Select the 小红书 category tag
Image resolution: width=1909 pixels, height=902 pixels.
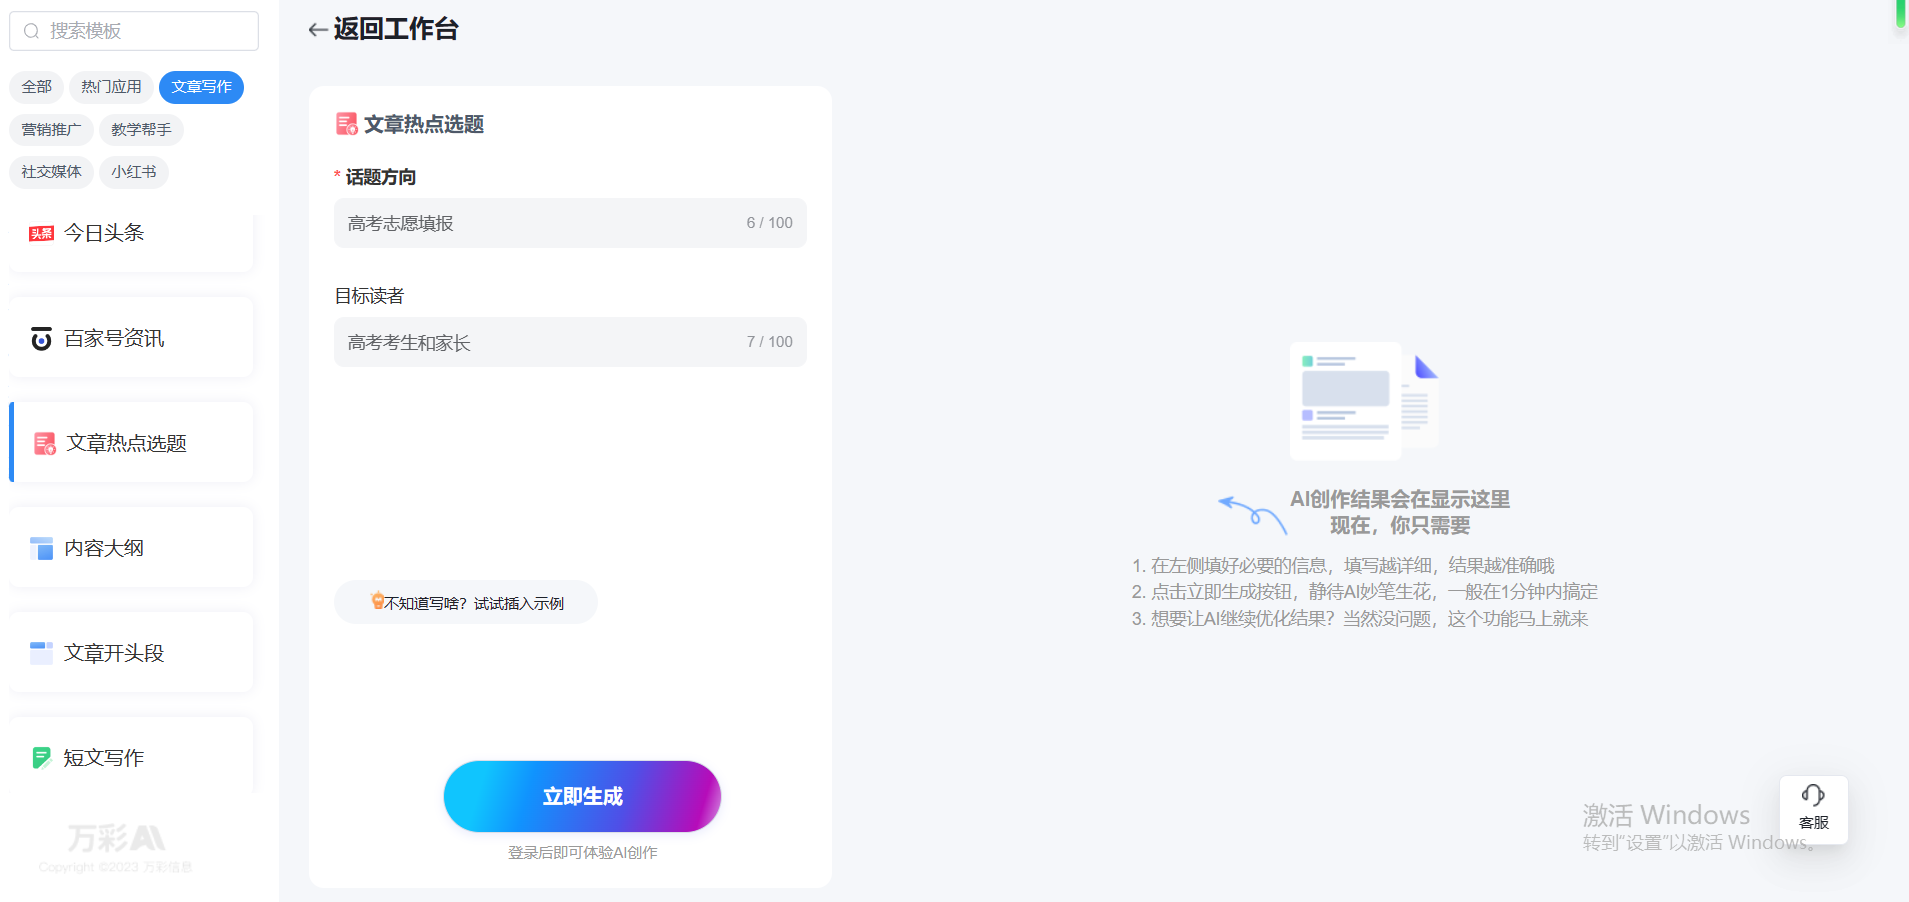pos(134,172)
